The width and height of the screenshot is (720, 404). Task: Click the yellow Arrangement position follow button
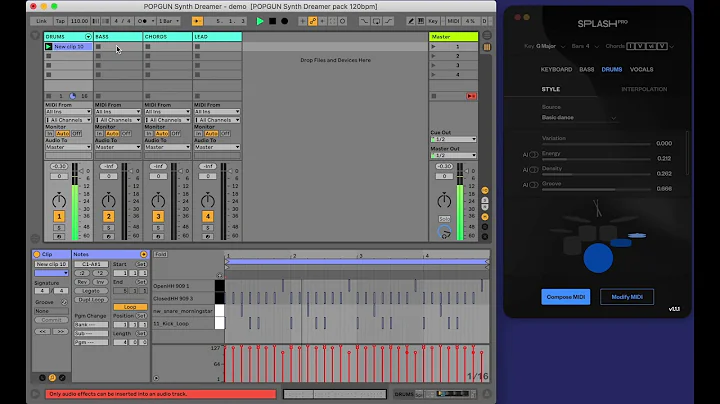[197, 21]
